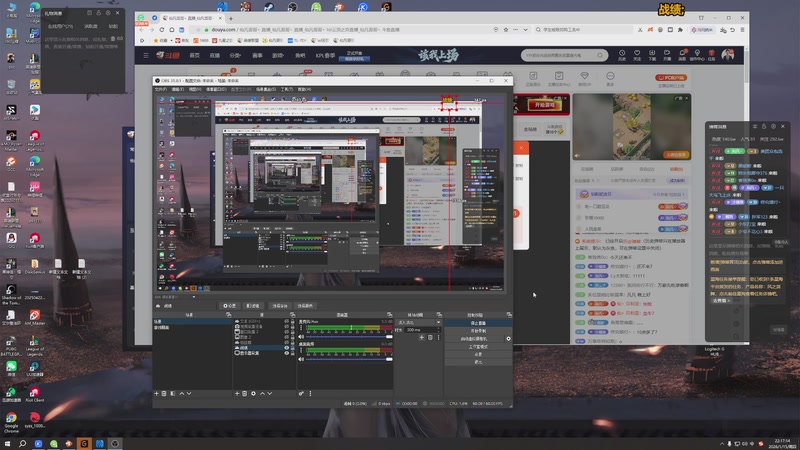
Task: Remove selected scene with Scenes trash icon
Action: pos(164,393)
